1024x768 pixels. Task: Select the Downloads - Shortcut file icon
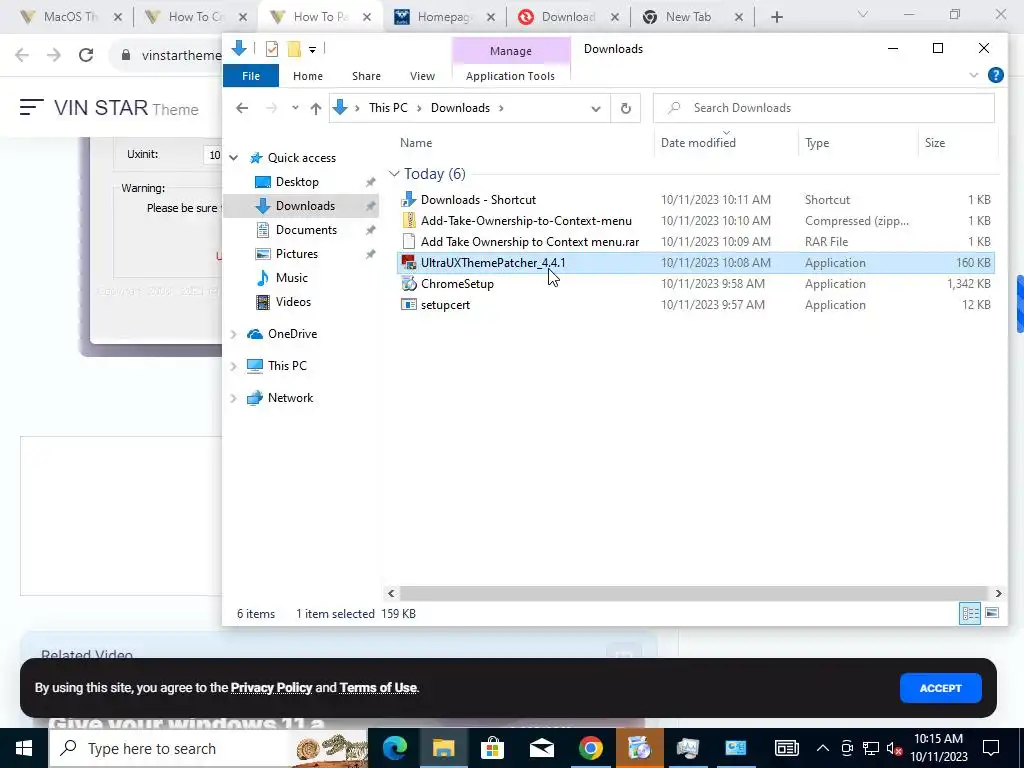pyautogui.click(x=409, y=199)
